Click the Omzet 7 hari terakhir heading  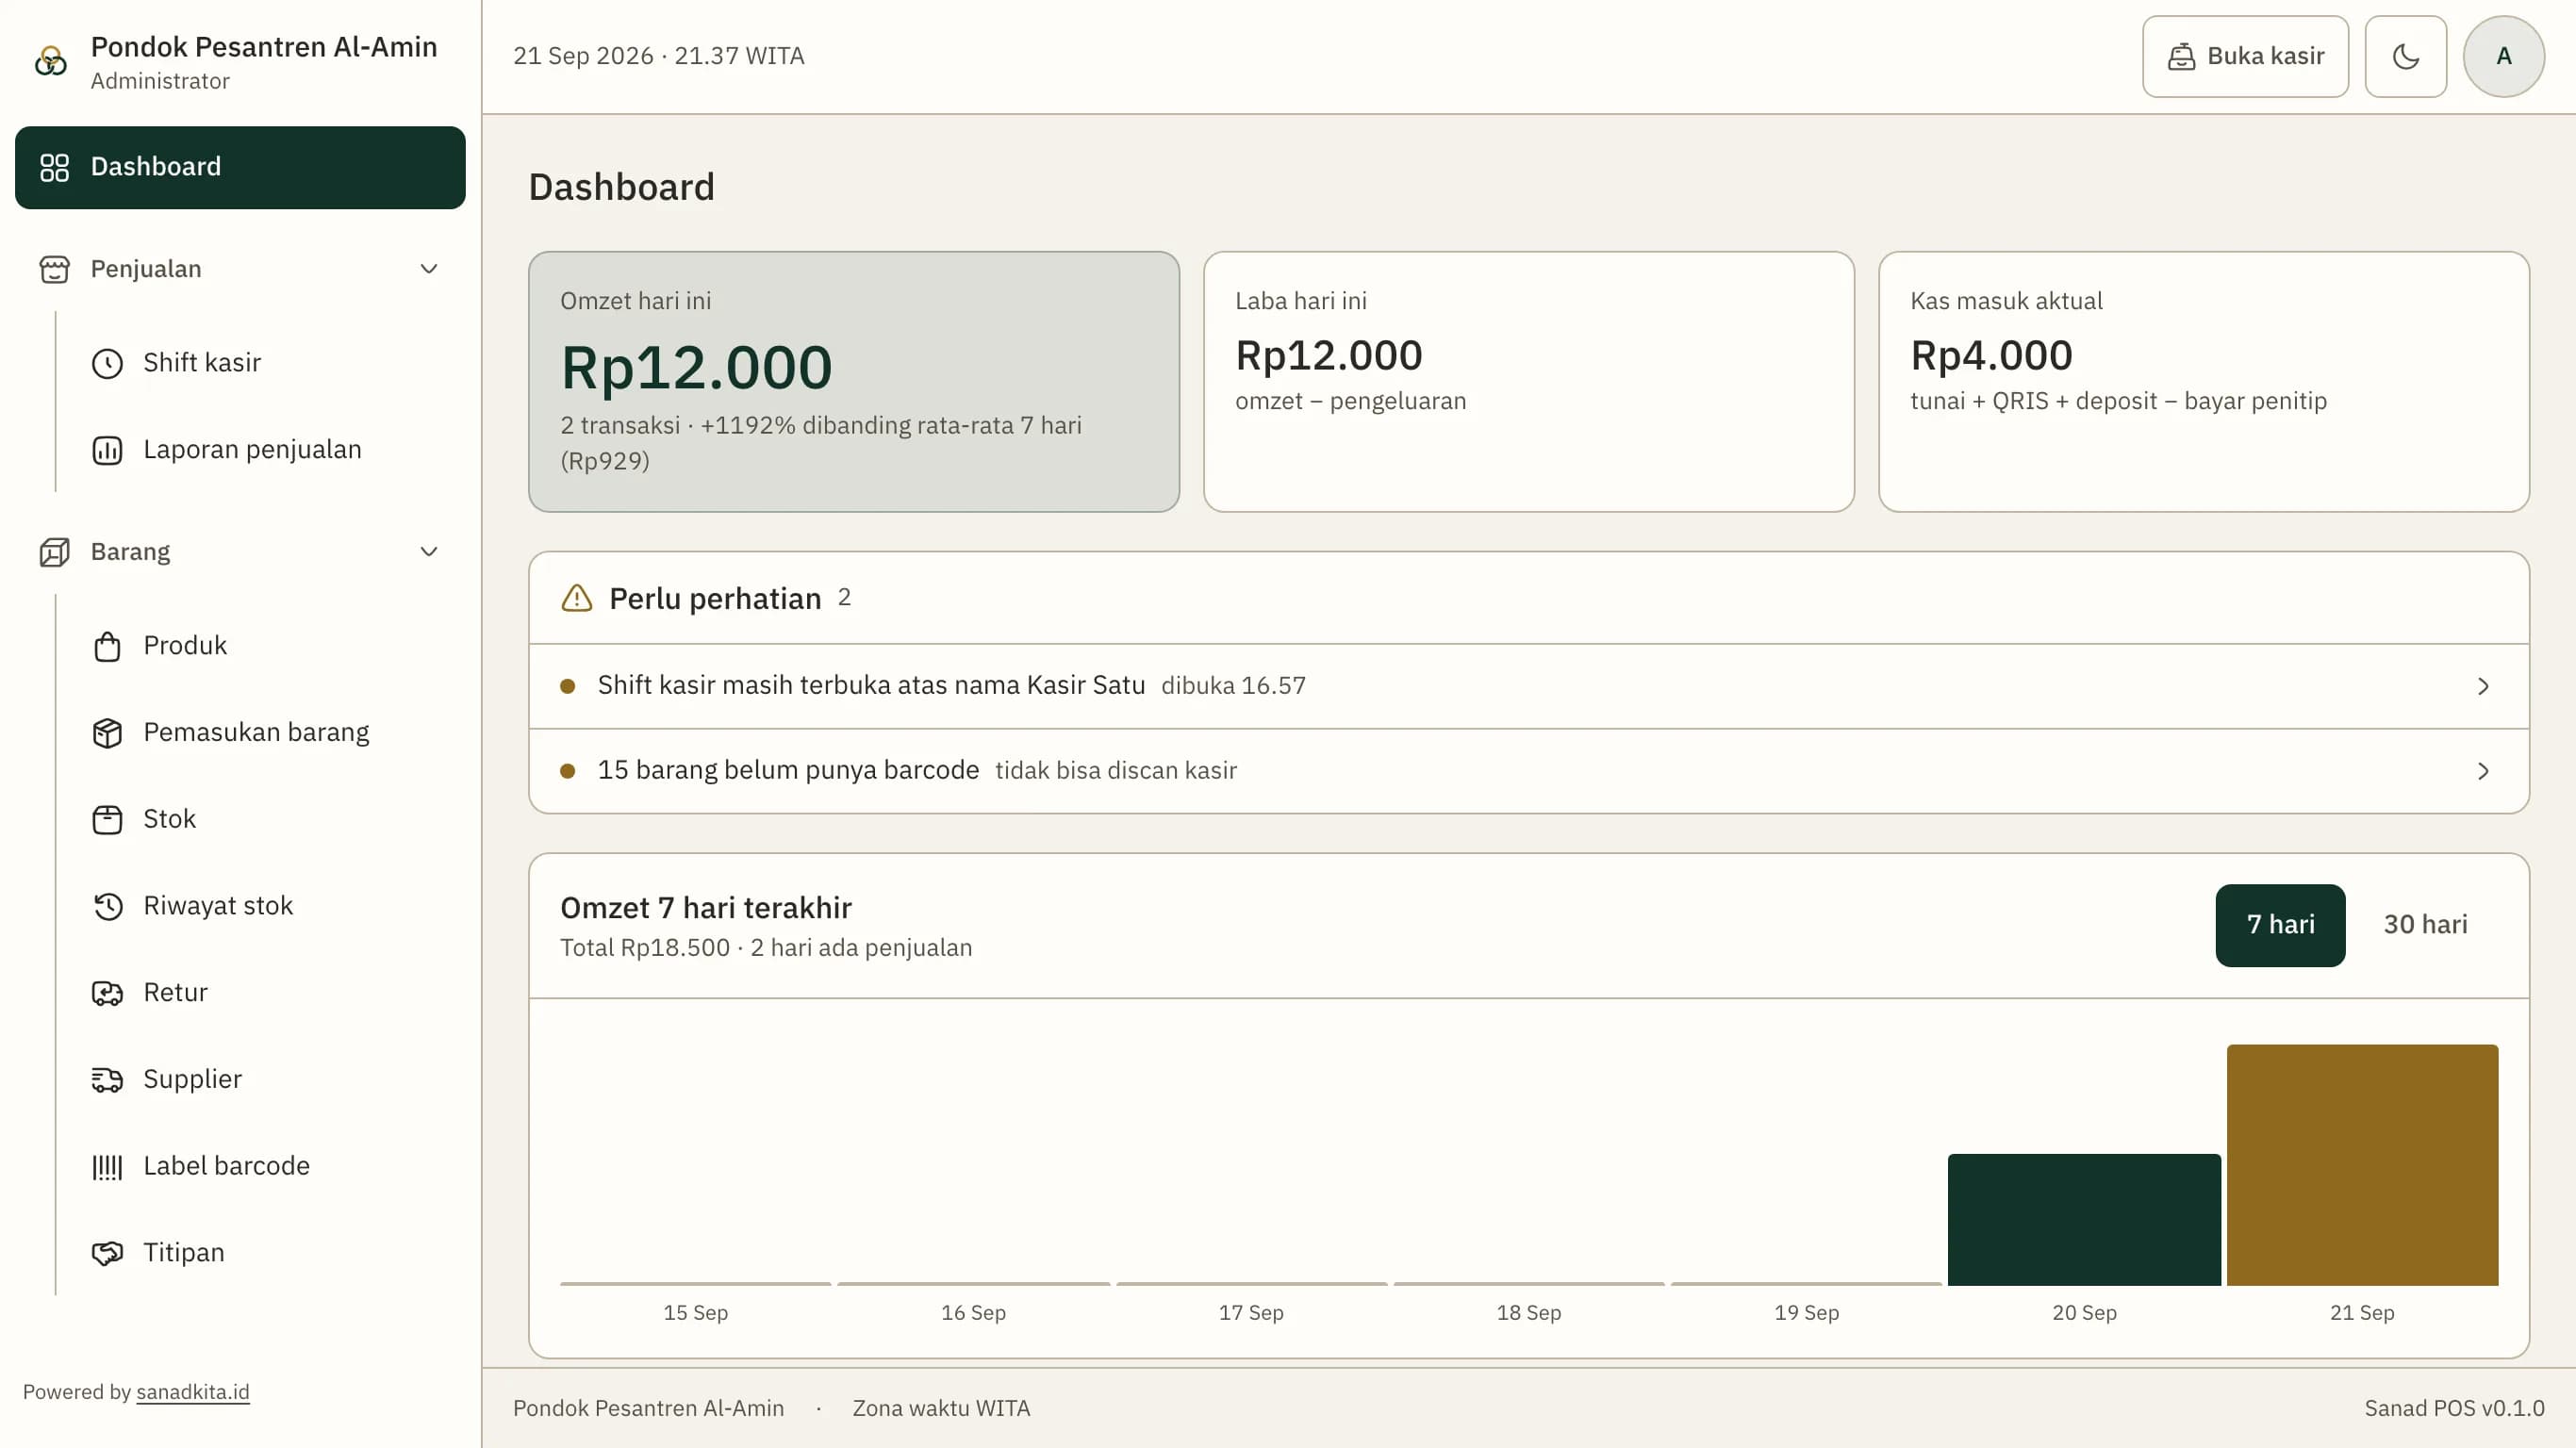(706, 908)
